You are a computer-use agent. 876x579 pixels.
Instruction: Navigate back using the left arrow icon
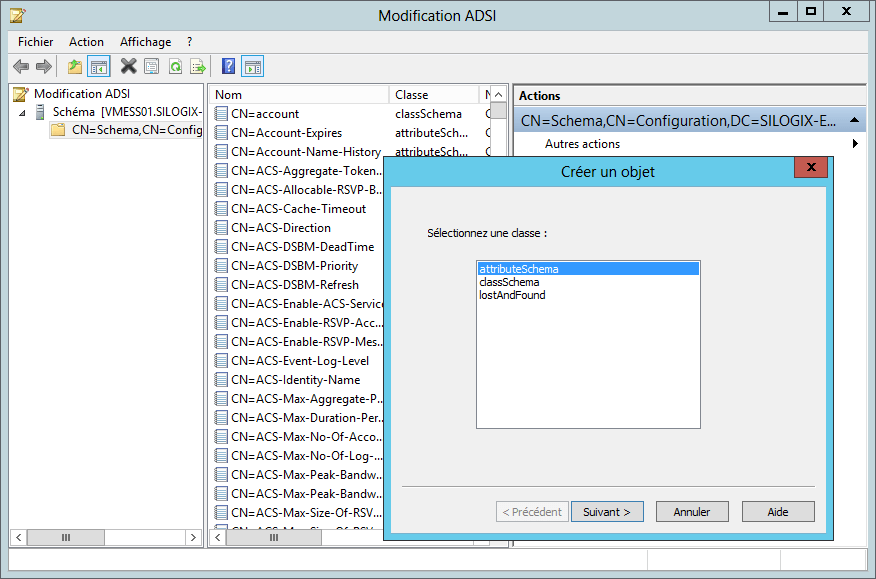21,66
